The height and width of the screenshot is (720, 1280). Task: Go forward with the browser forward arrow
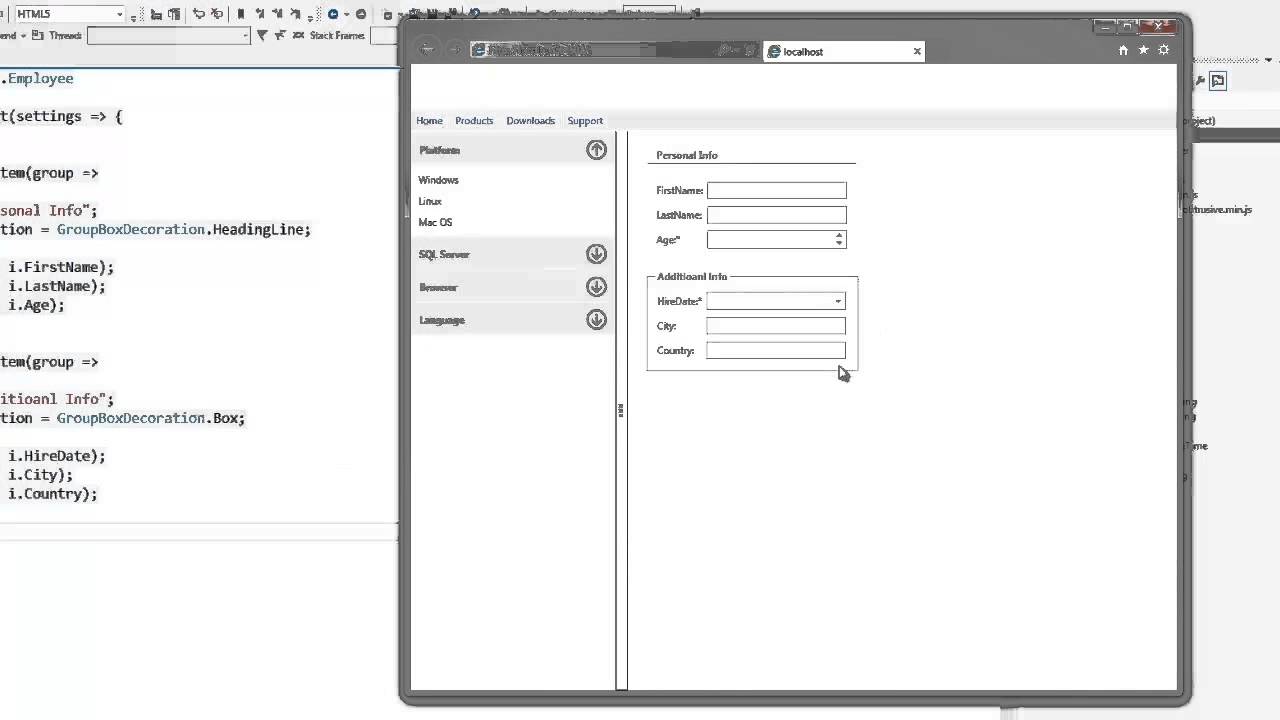pyautogui.click(x=453, y=49)
